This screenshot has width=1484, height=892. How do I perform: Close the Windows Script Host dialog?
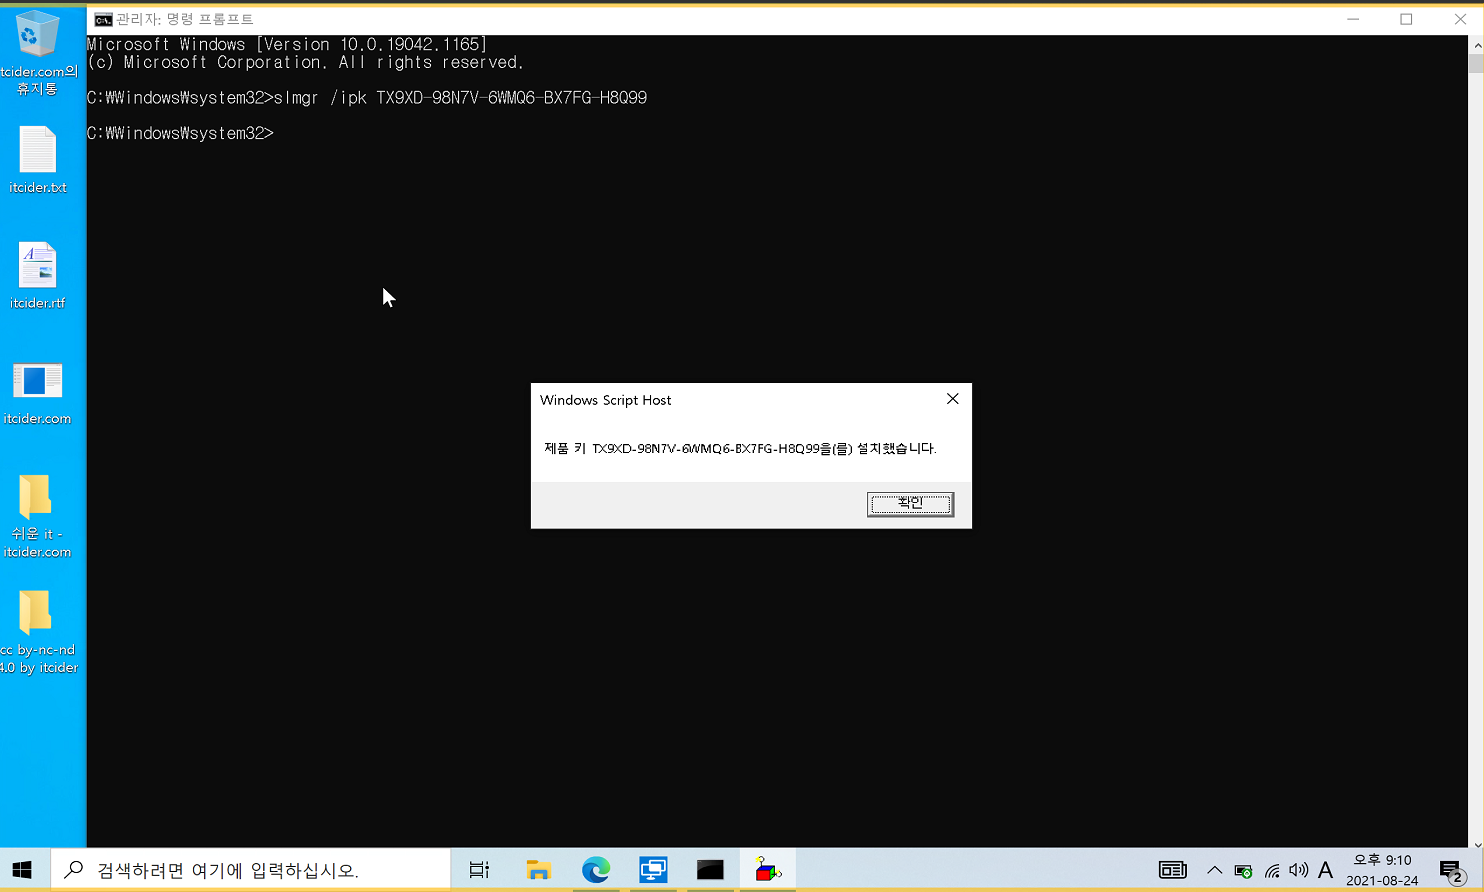(x=953, y=399)
